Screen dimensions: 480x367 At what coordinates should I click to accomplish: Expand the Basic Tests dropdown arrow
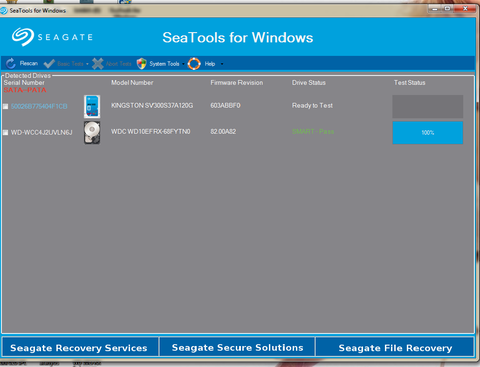click(x=87, y=64)
